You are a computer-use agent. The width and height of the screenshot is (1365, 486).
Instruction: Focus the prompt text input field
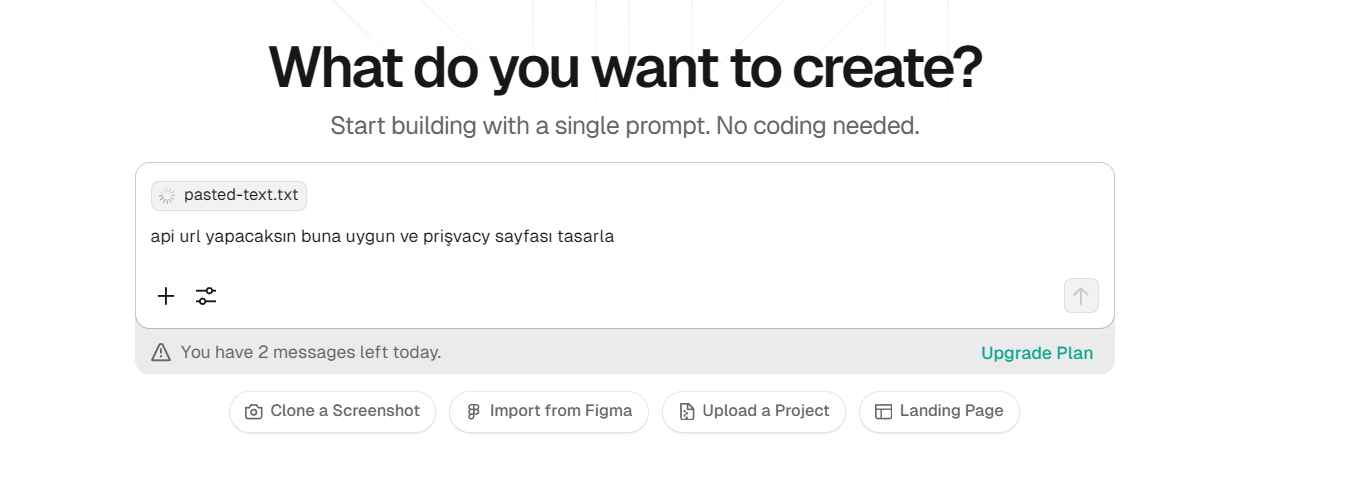point(624,237)
